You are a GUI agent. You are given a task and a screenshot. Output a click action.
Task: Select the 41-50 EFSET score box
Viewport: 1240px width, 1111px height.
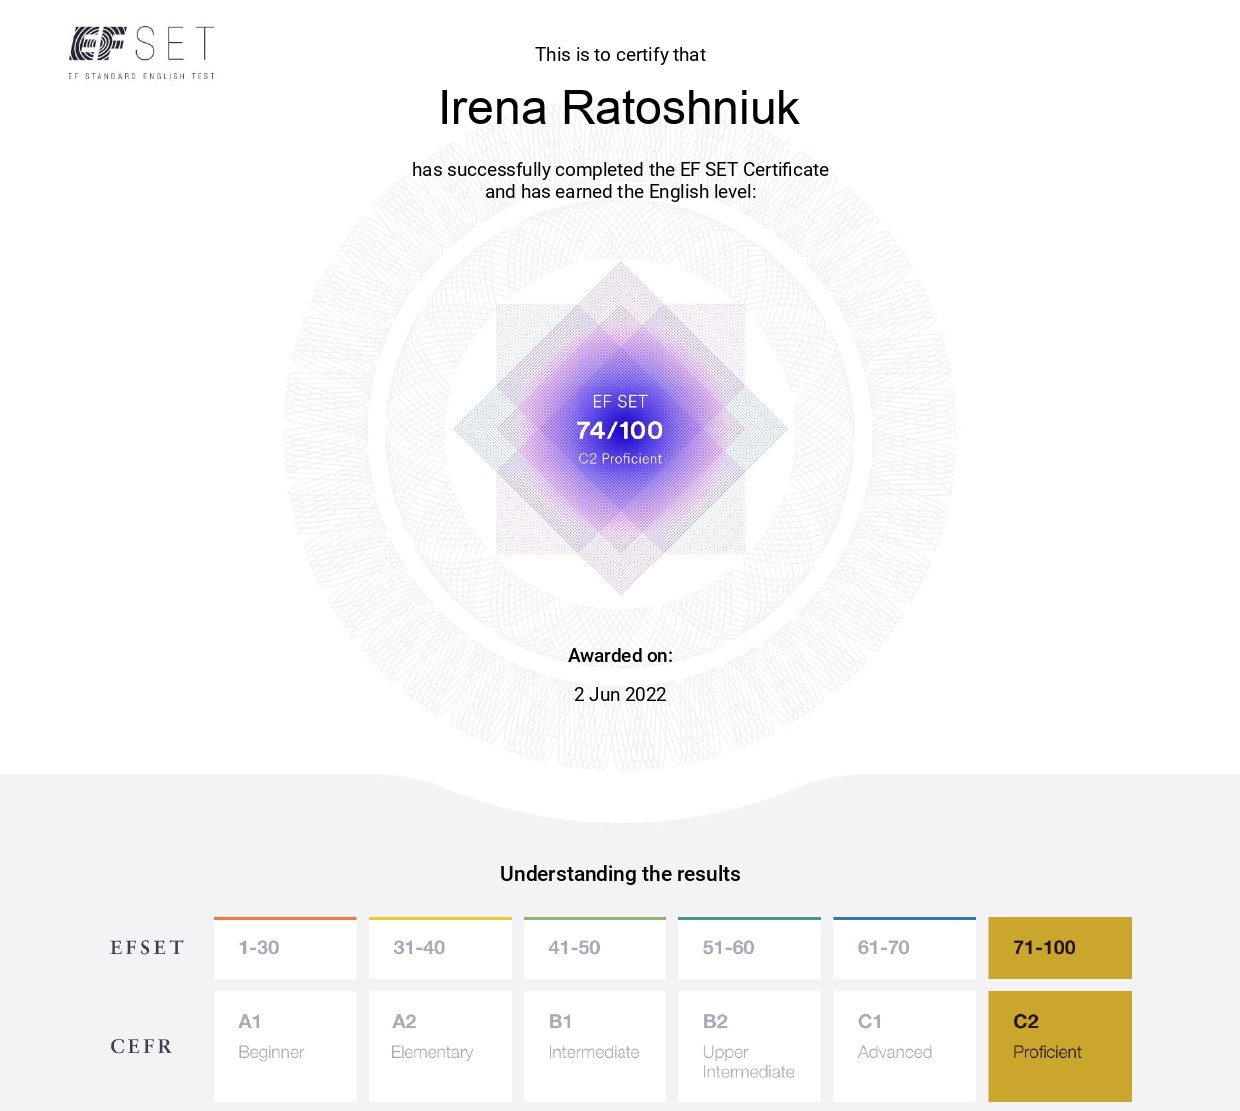point(595,948)
